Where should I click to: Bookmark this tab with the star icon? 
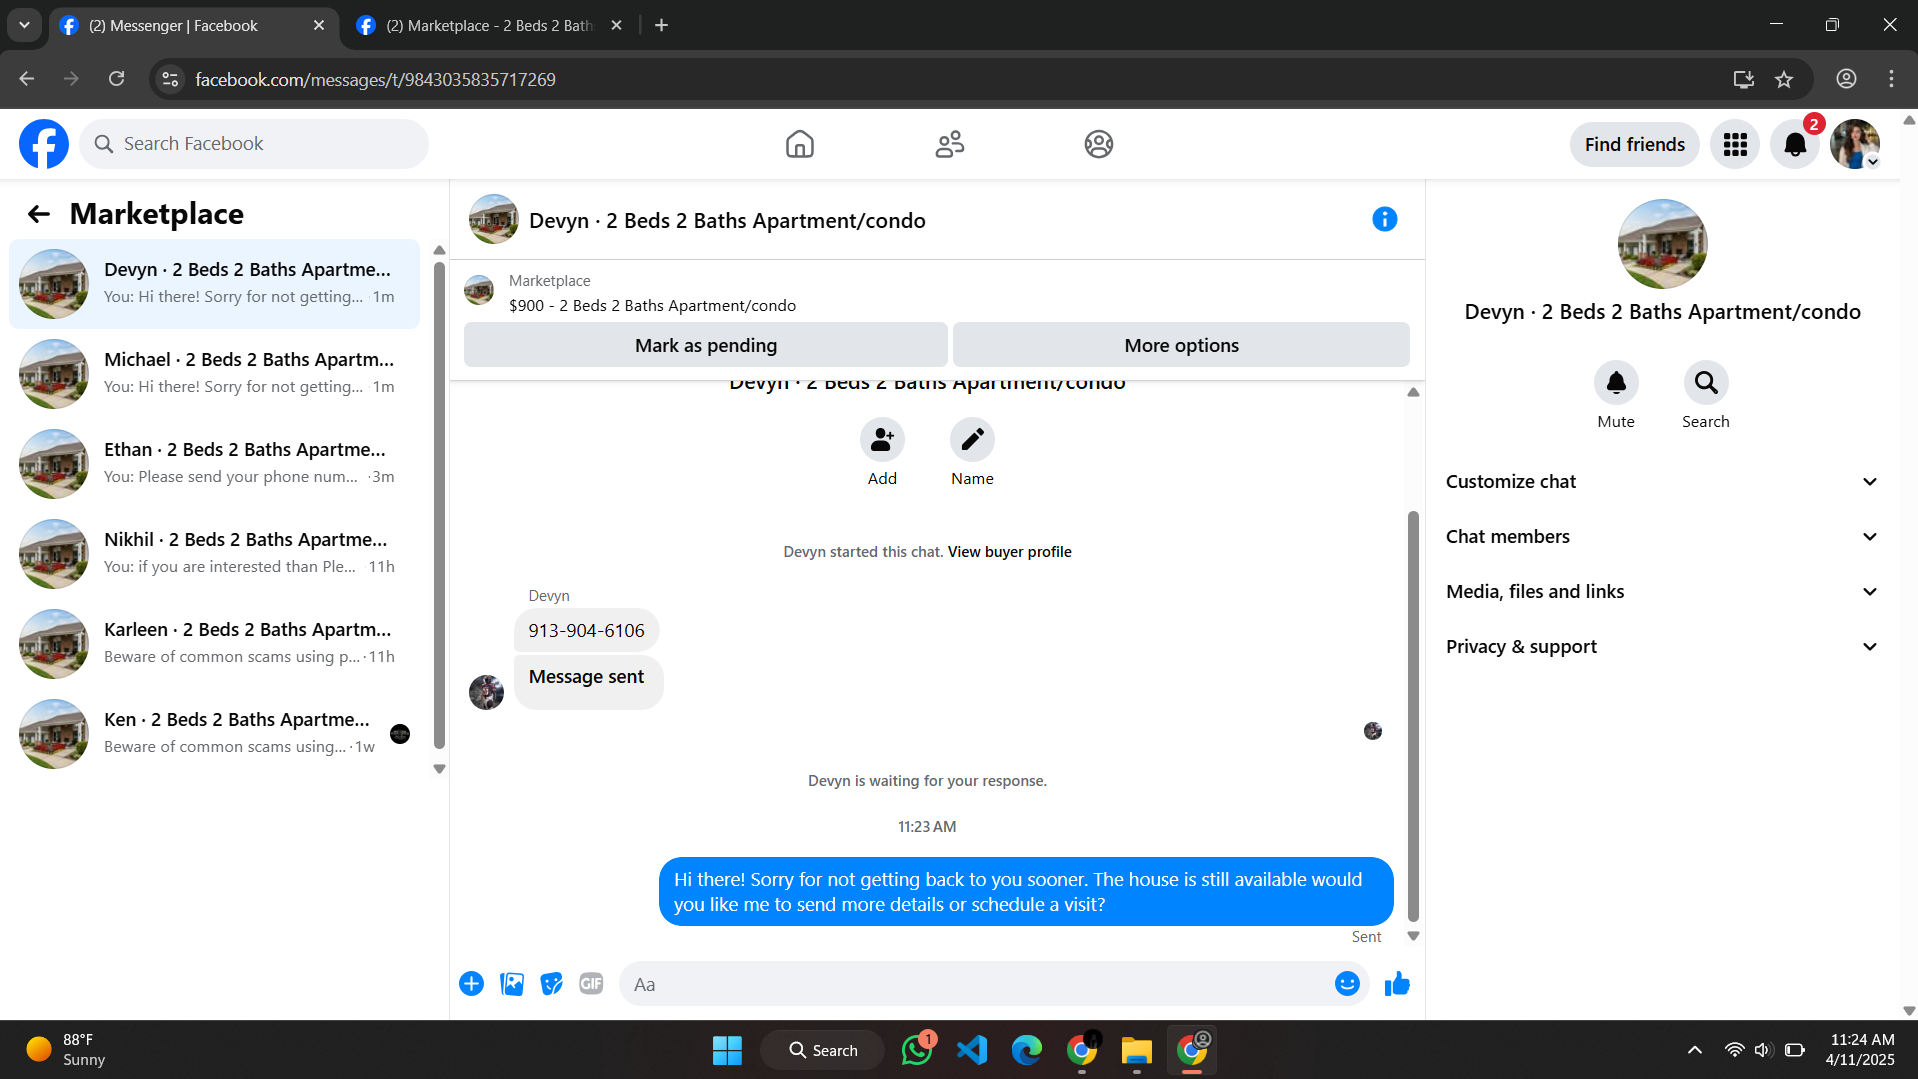click(1784, 79)
